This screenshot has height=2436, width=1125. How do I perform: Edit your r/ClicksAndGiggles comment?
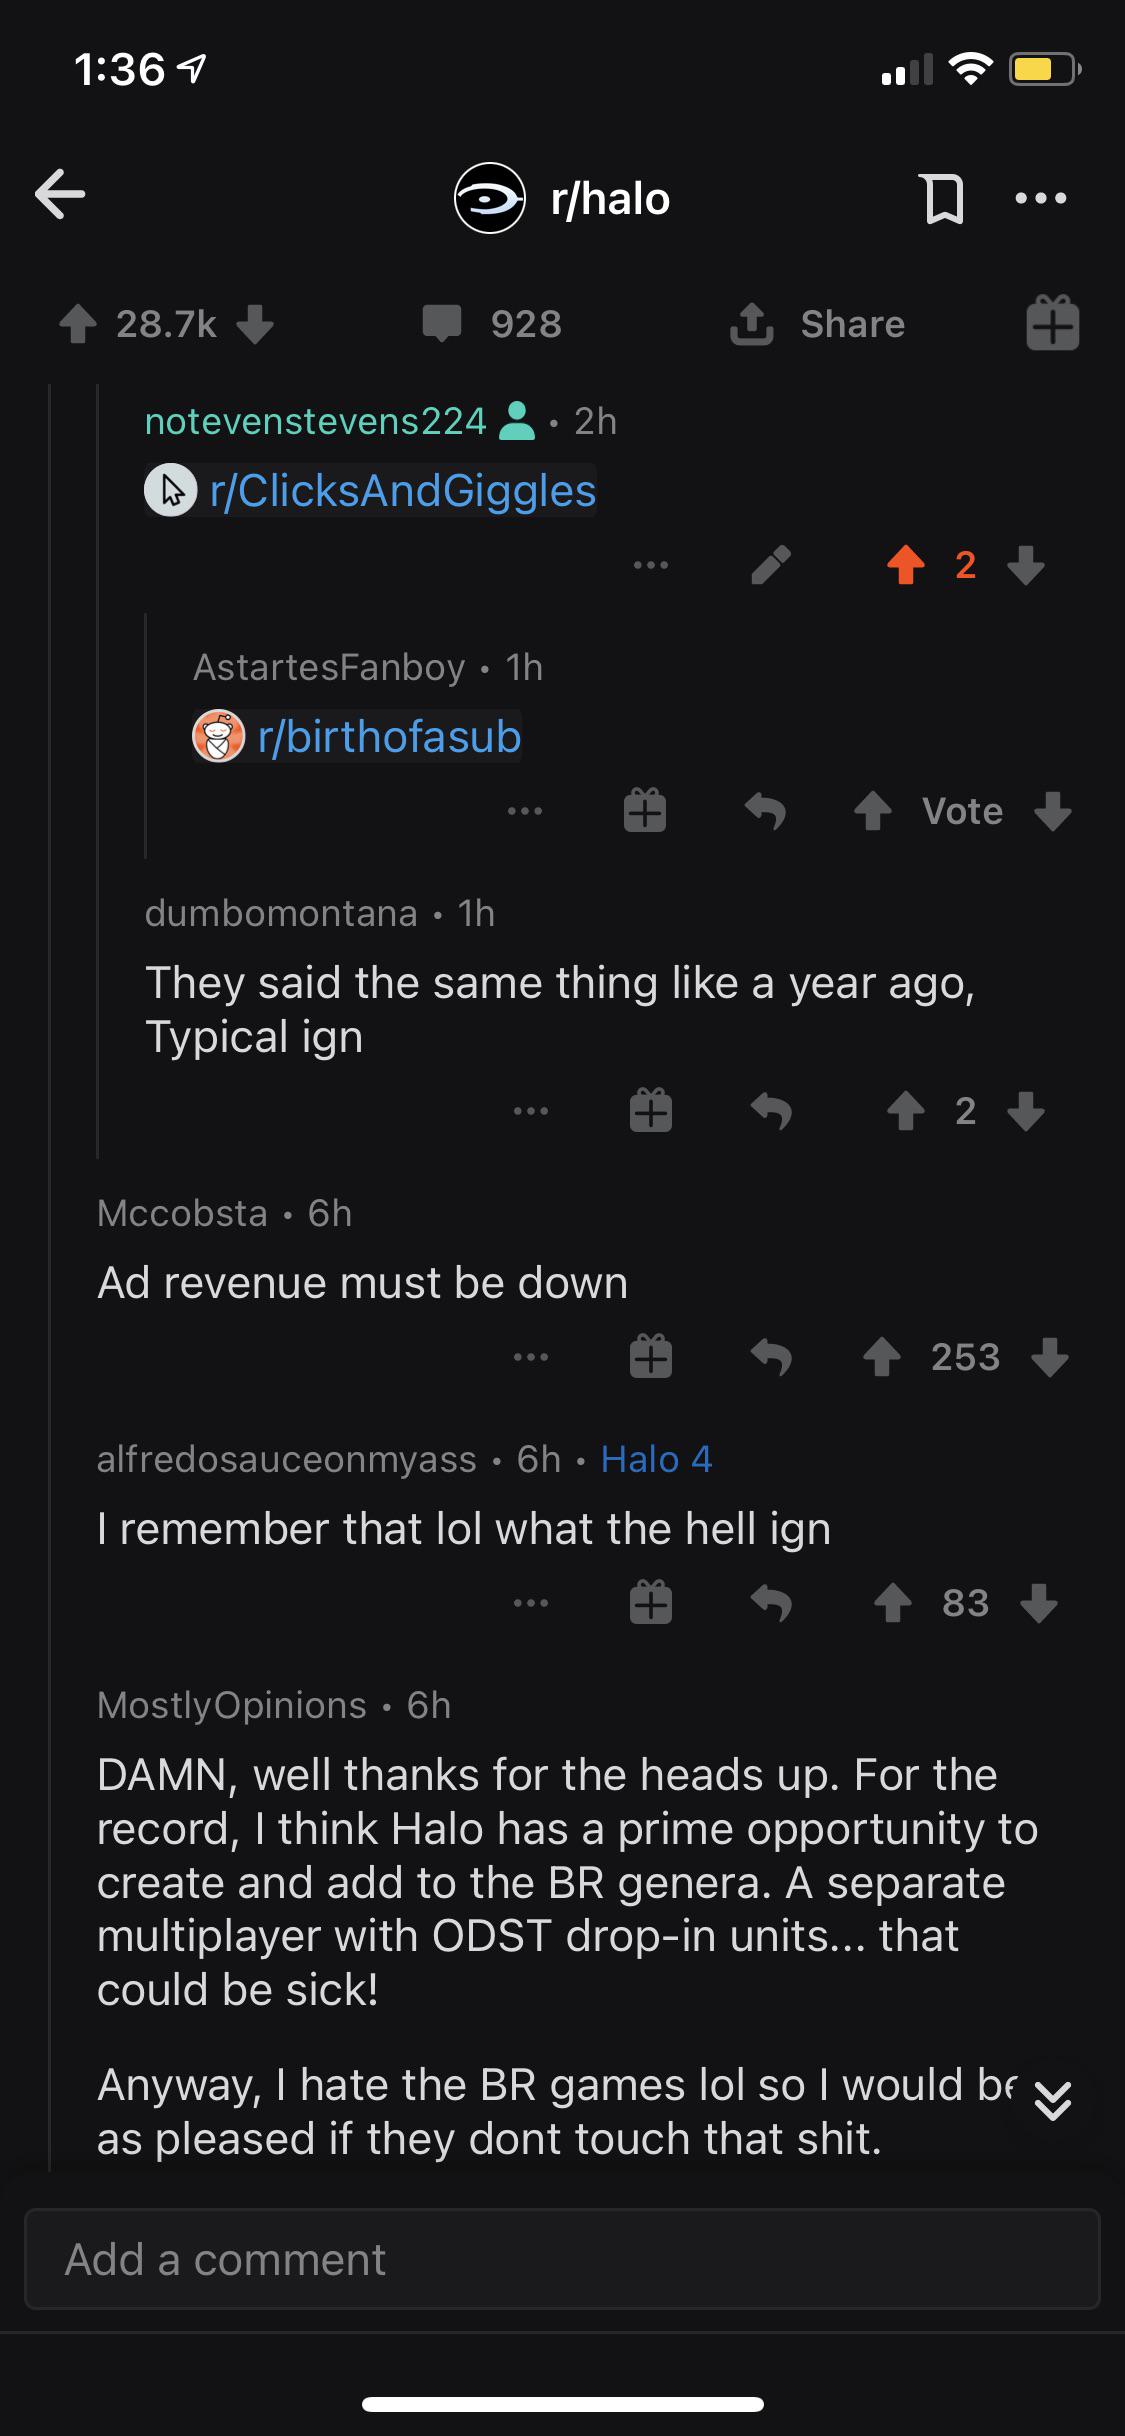pyautogui.click(x=770, y=565)
